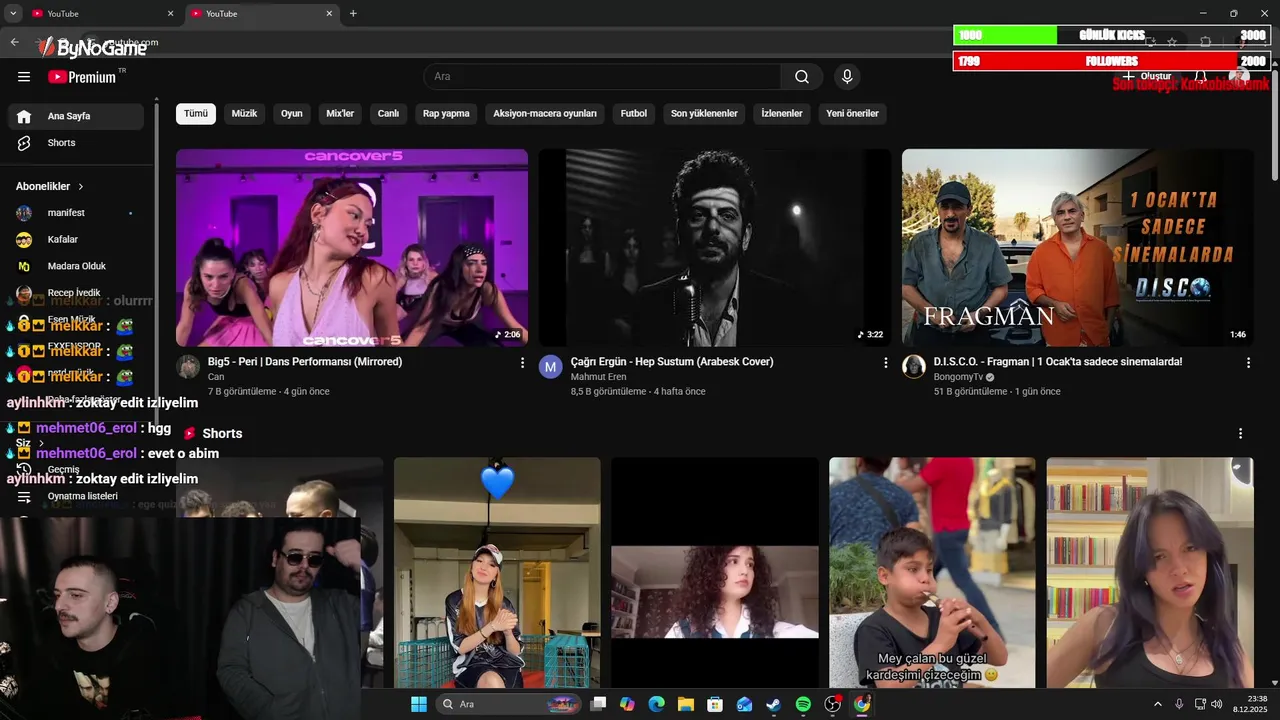Click BongomyTv channel avatar
The image size is (1280, 720).
coord(914,367)
